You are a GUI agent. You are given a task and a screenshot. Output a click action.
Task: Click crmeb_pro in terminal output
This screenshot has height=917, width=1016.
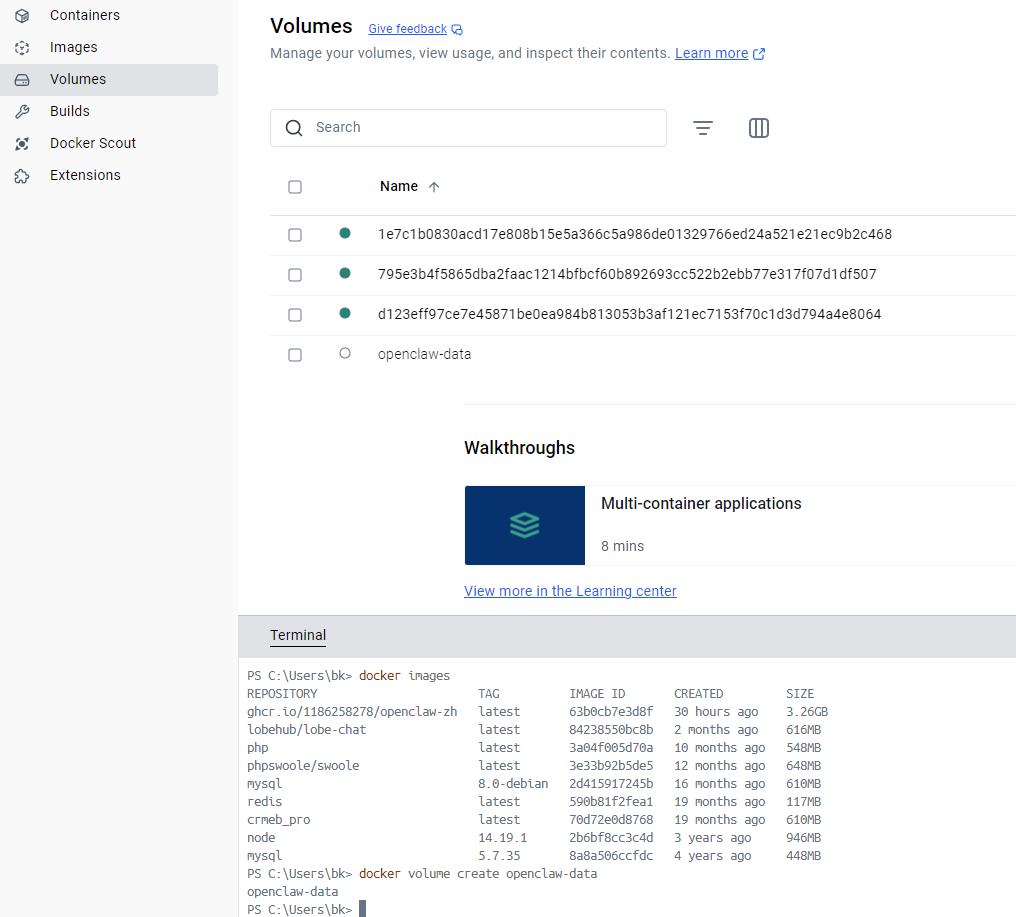coord(279,820)
